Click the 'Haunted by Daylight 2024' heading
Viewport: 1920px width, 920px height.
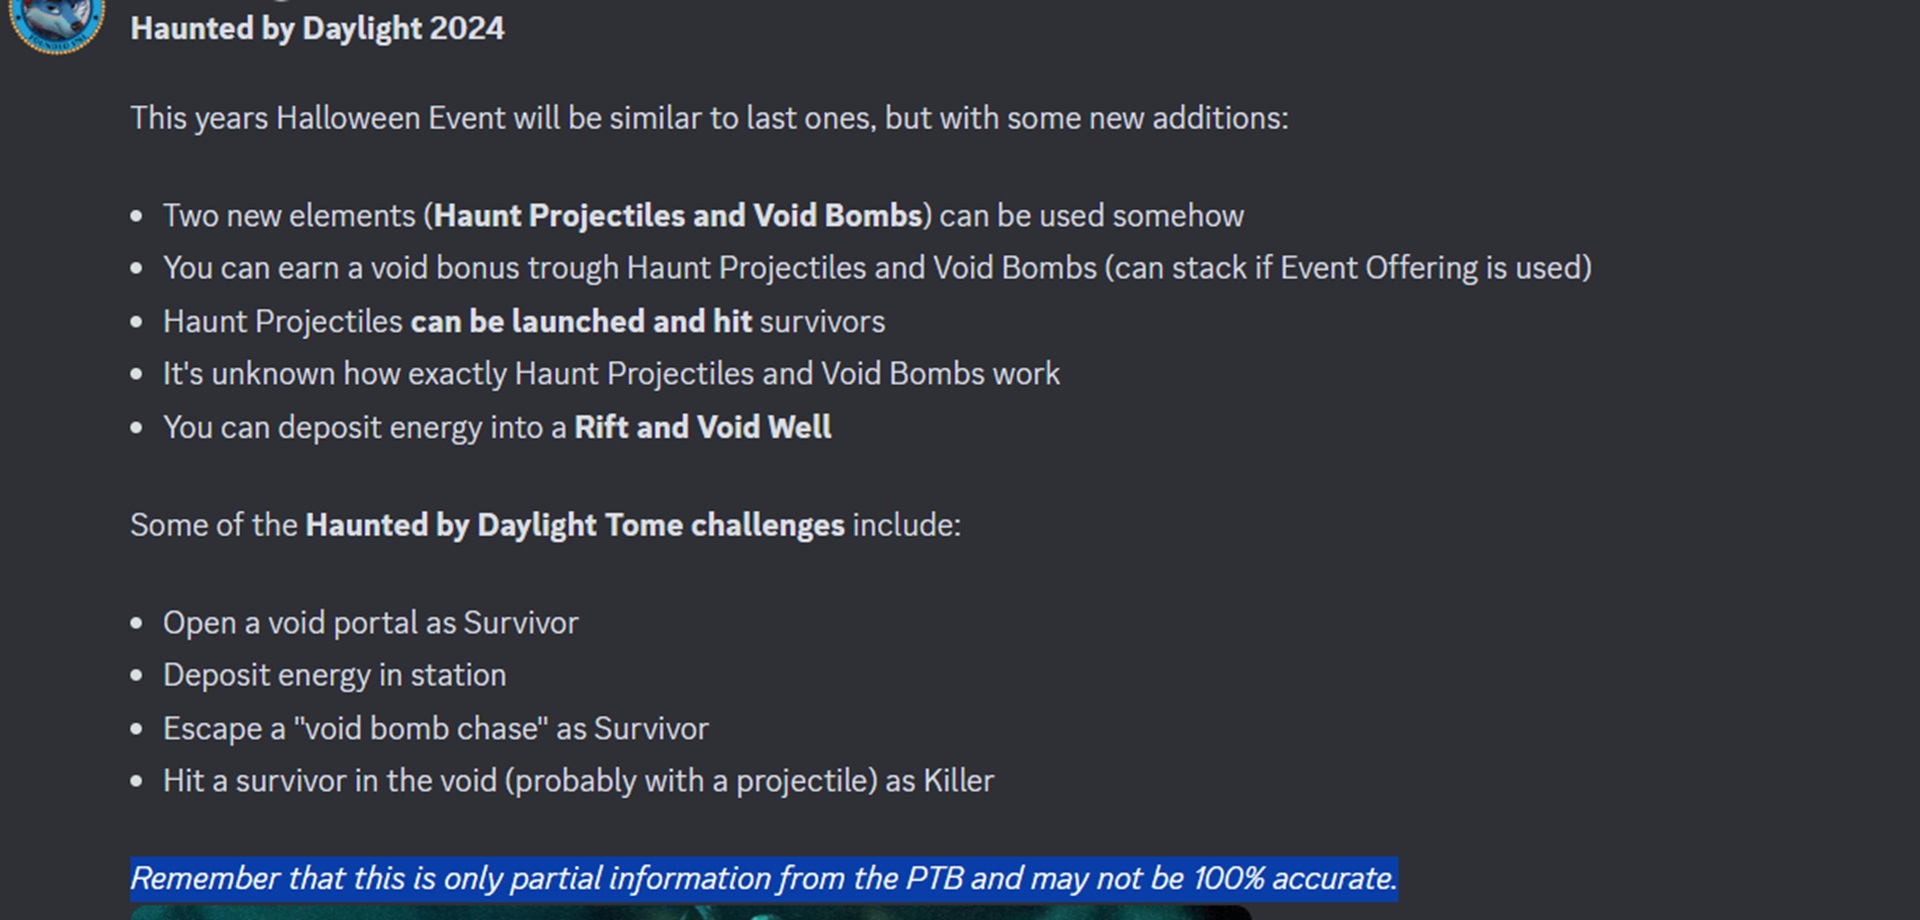[317, 29]
